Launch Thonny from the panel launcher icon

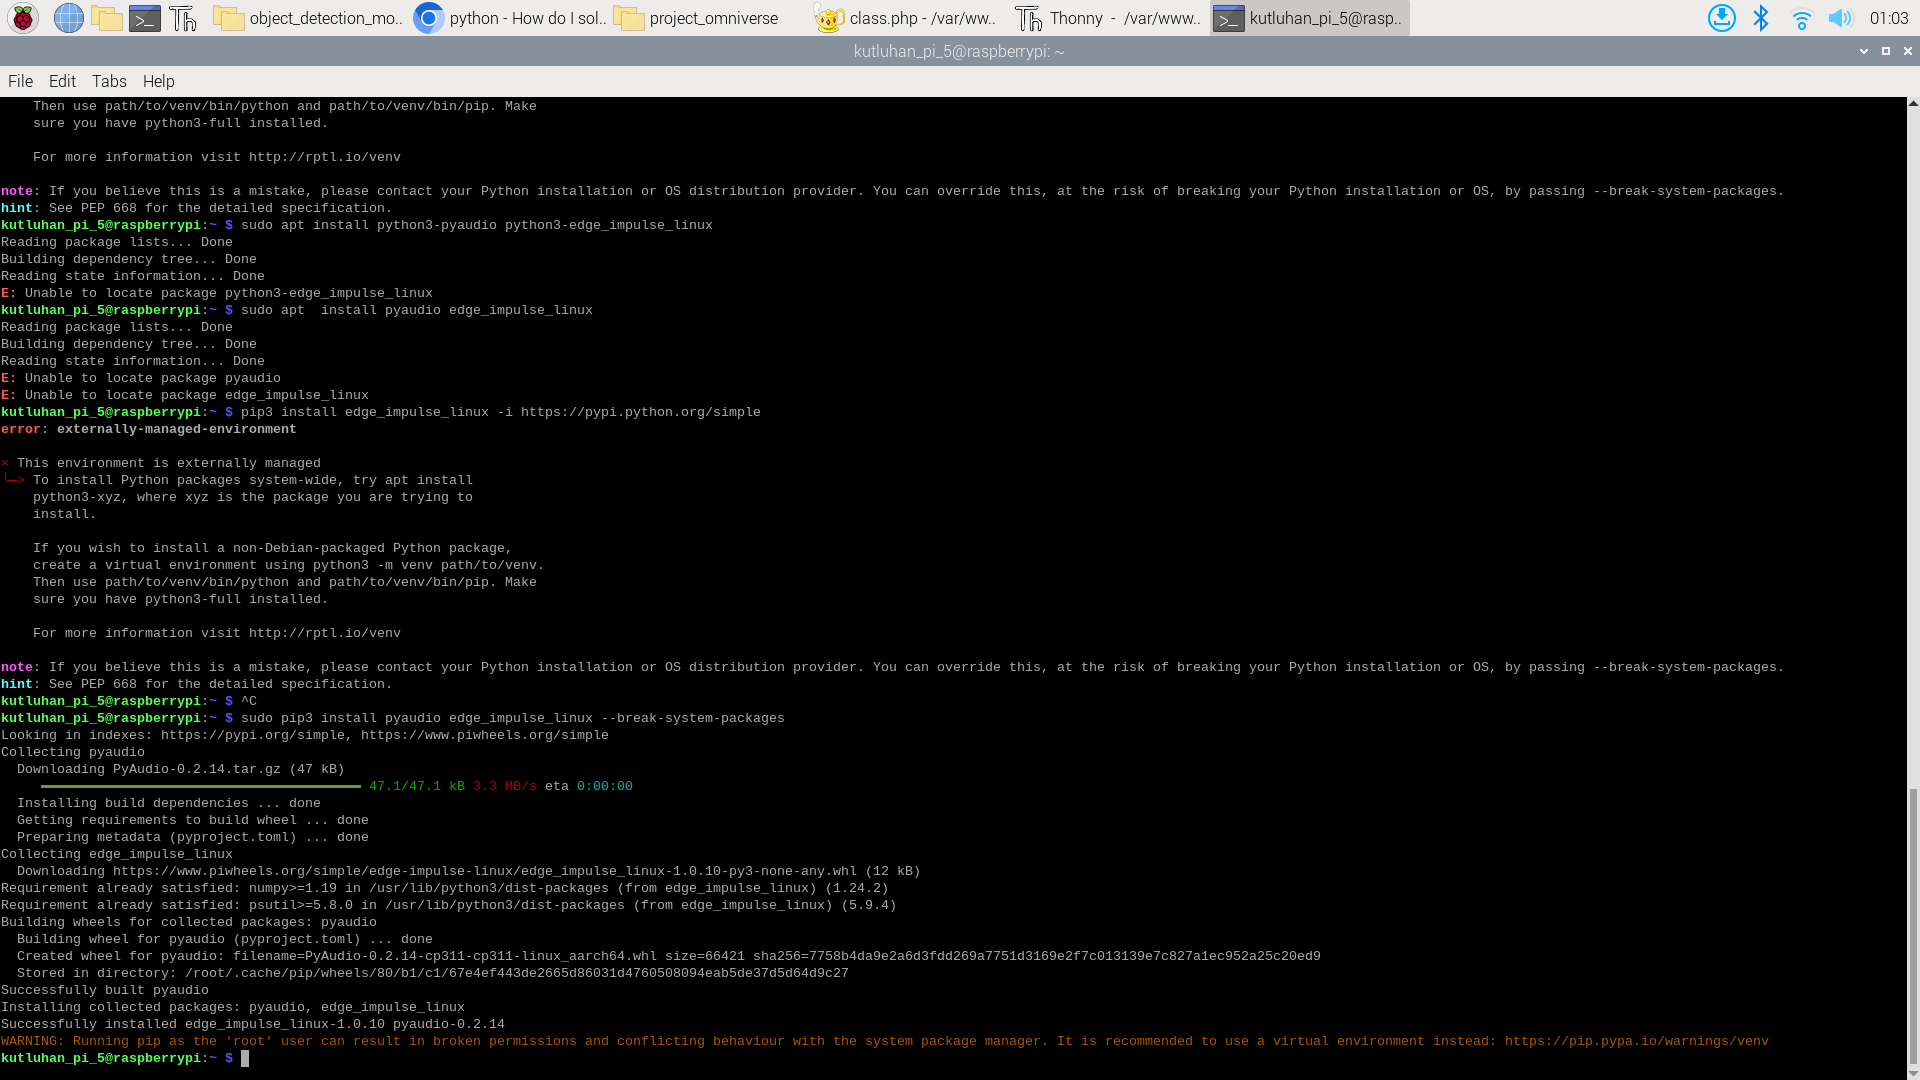[x=183, y=18]
